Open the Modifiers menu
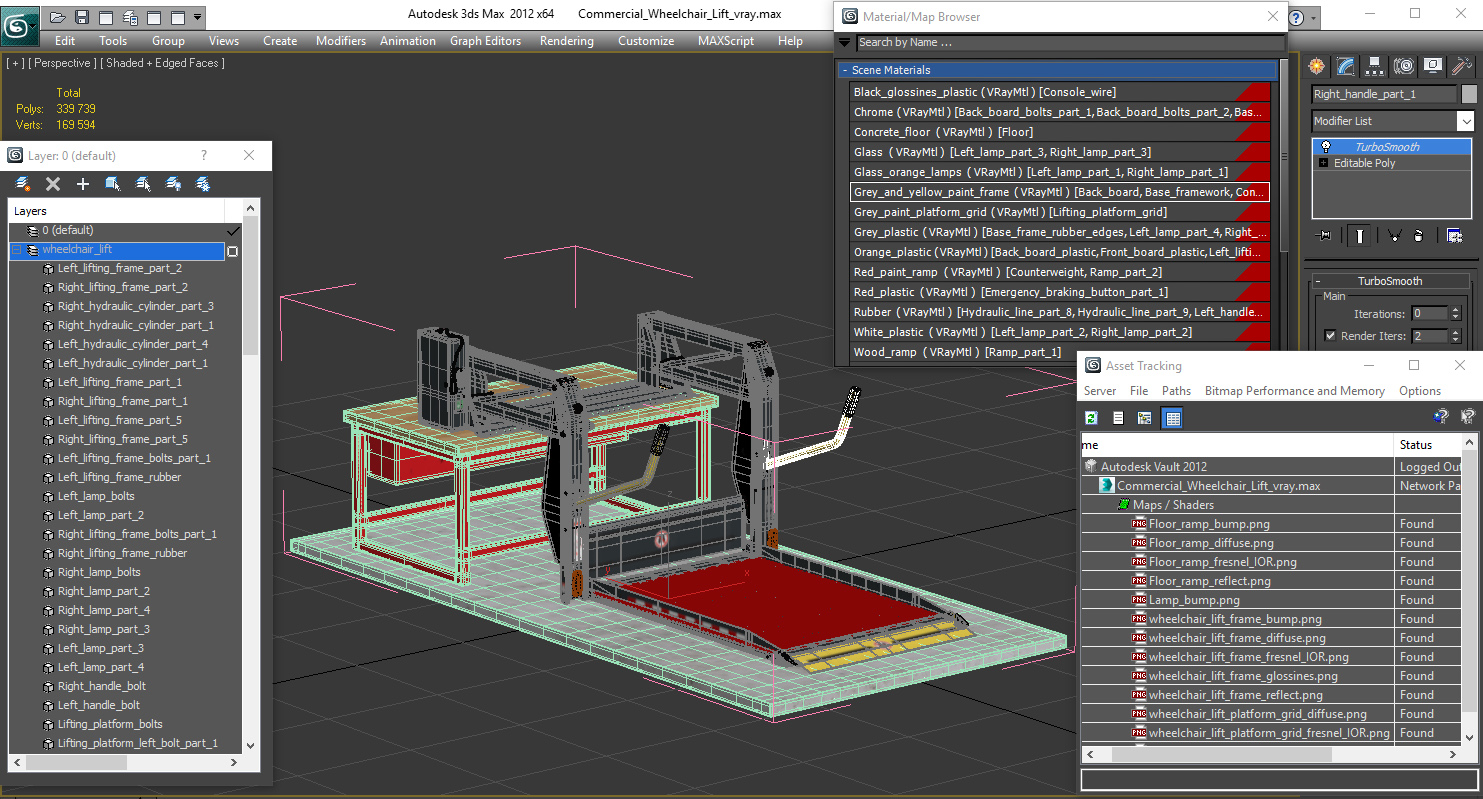 [x=341, y=41]
